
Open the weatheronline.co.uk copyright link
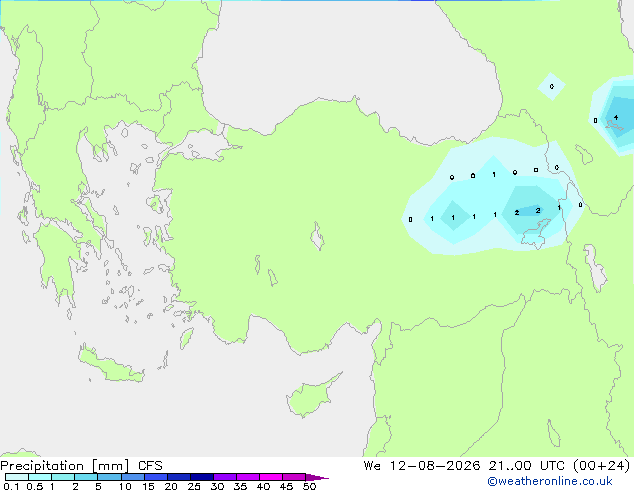tap(550, 481)
